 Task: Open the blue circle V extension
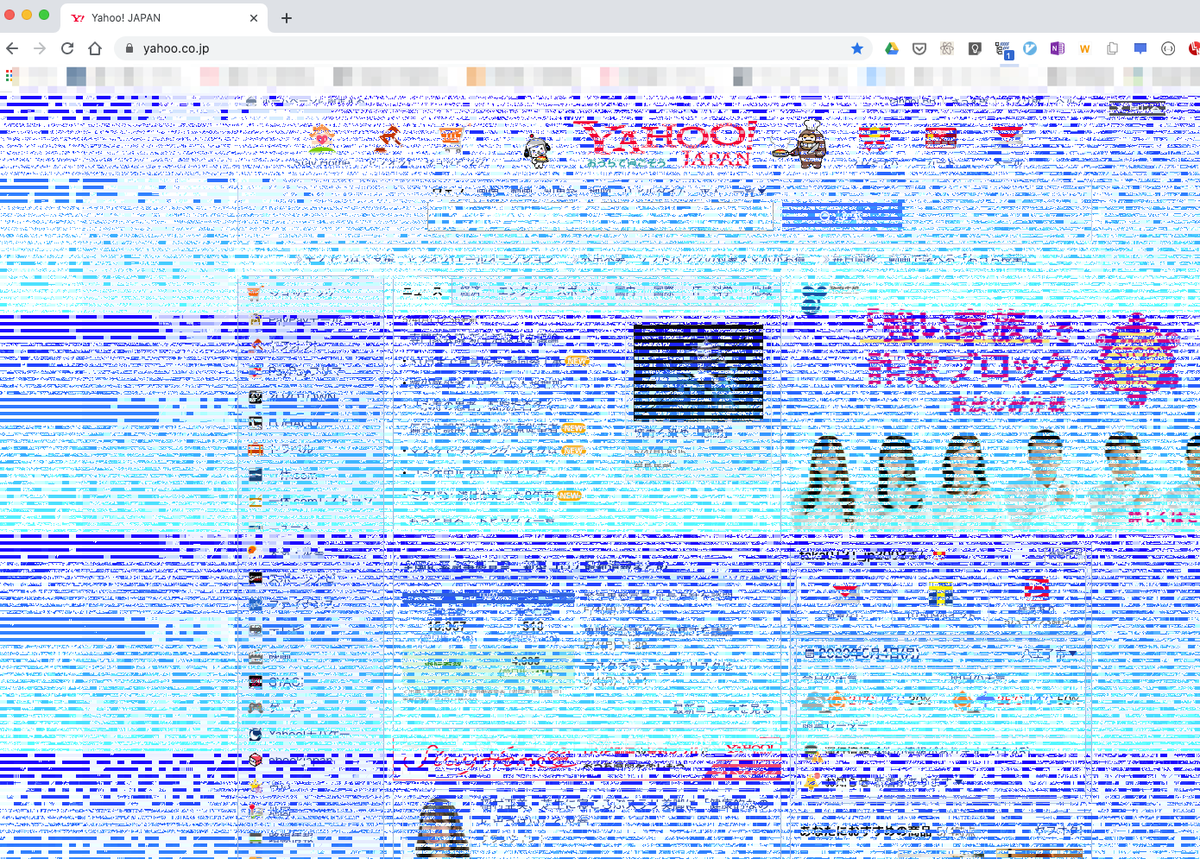pyautogui.click(x=1031, y=48)
